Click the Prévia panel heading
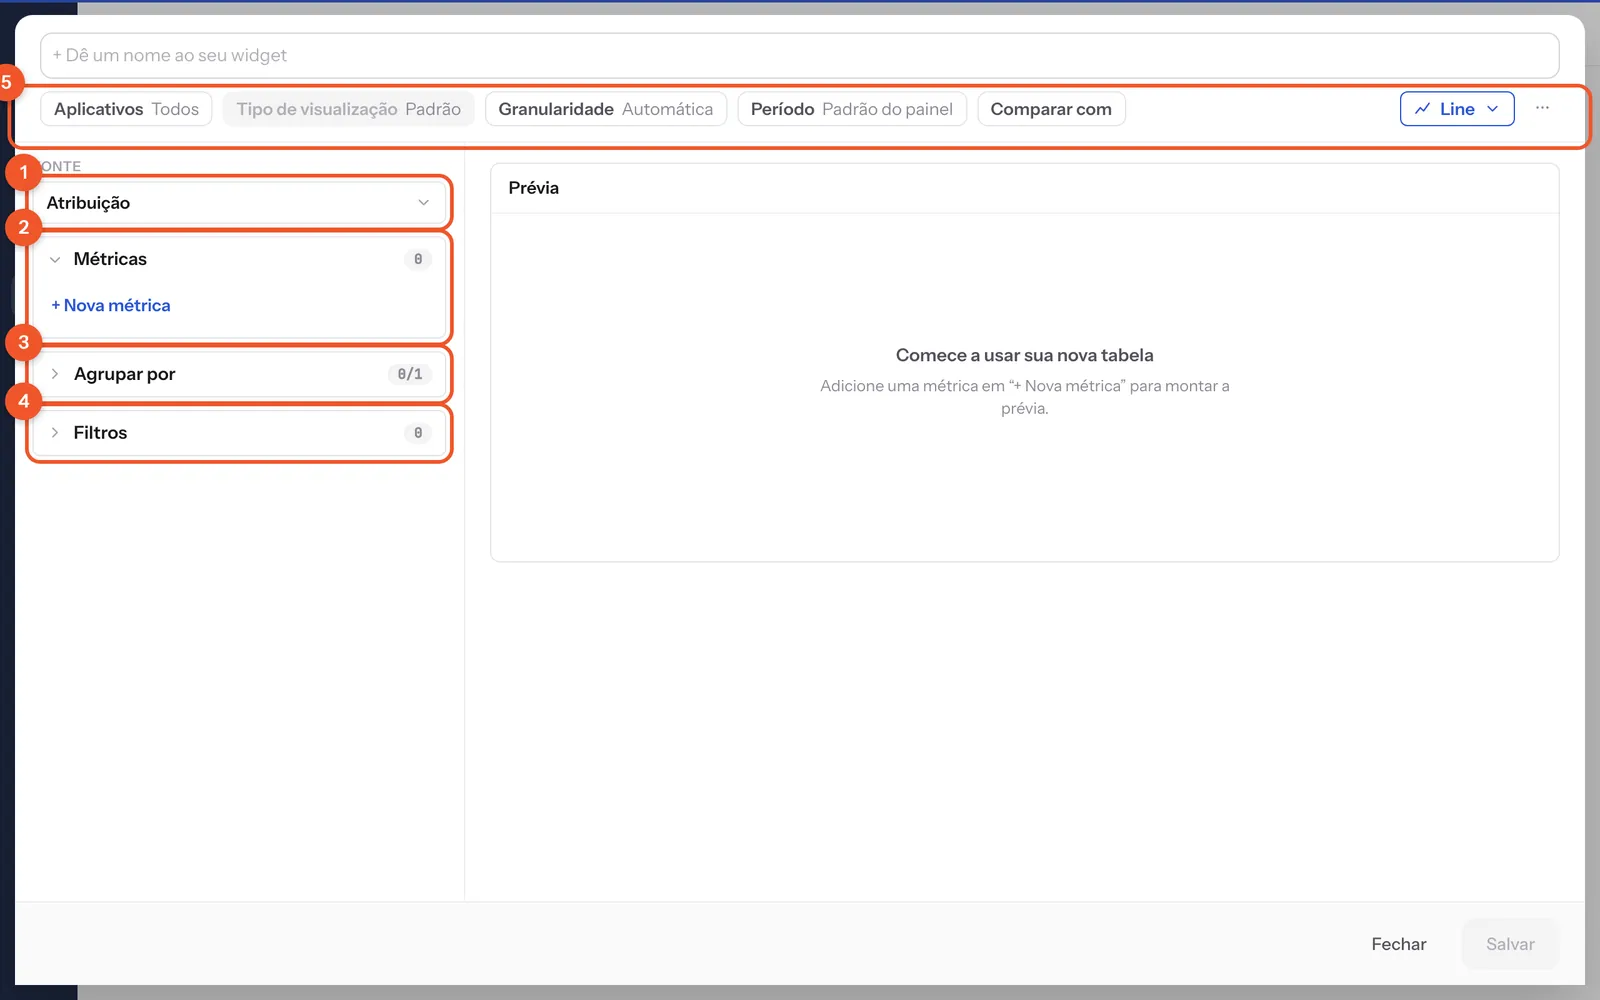This screenshot has width=1600, height=1000. pyautogui.click(x=533, y=188)
